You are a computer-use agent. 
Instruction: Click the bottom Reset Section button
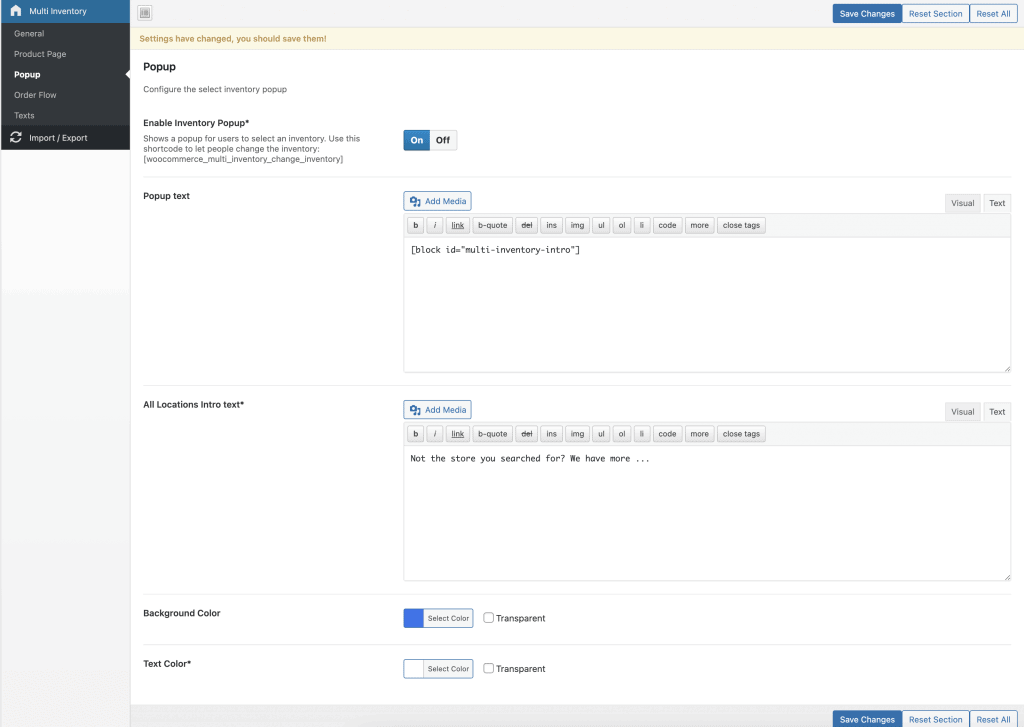[x=935, y=719]
